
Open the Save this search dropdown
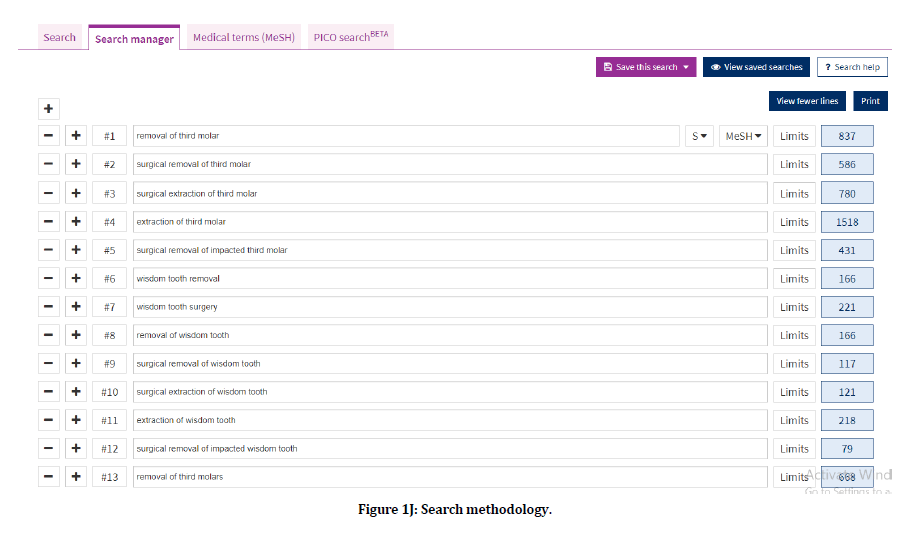click(x=646, y=67)
